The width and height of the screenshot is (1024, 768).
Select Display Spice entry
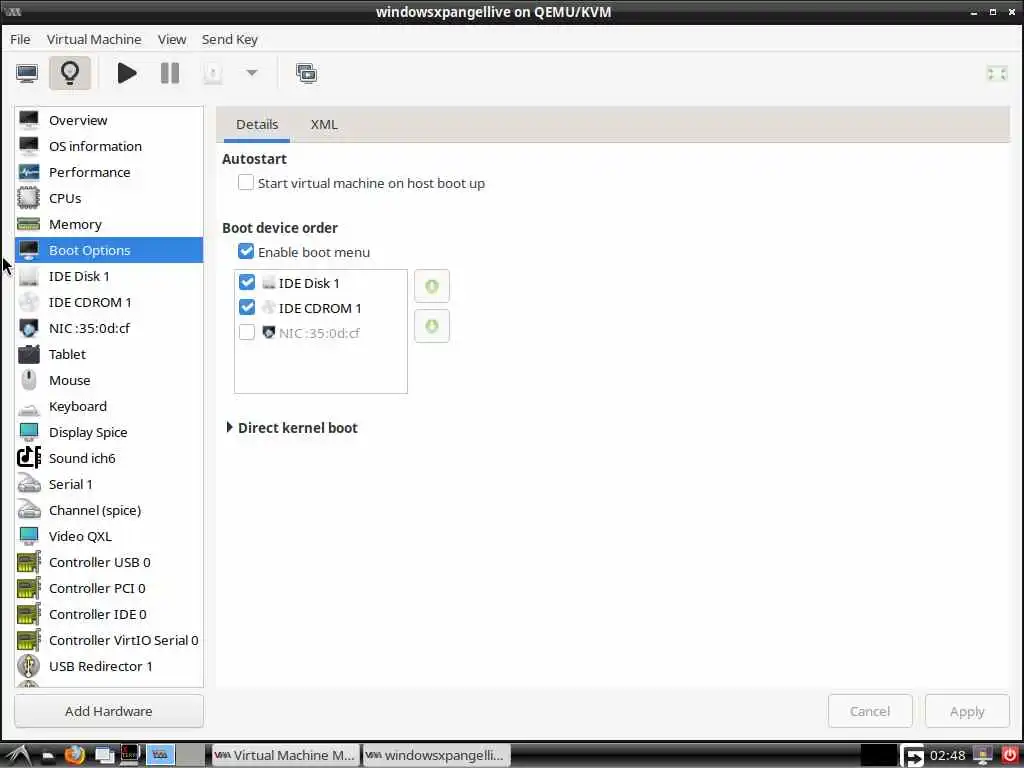[109, 432]
